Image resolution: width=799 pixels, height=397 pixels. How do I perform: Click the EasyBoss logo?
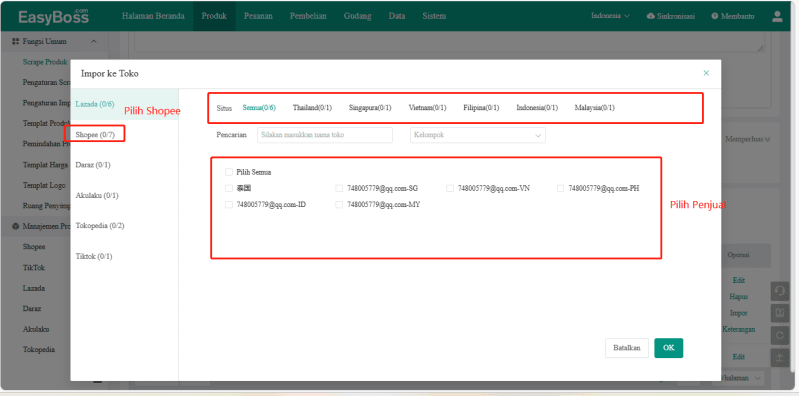click(53, 16)
